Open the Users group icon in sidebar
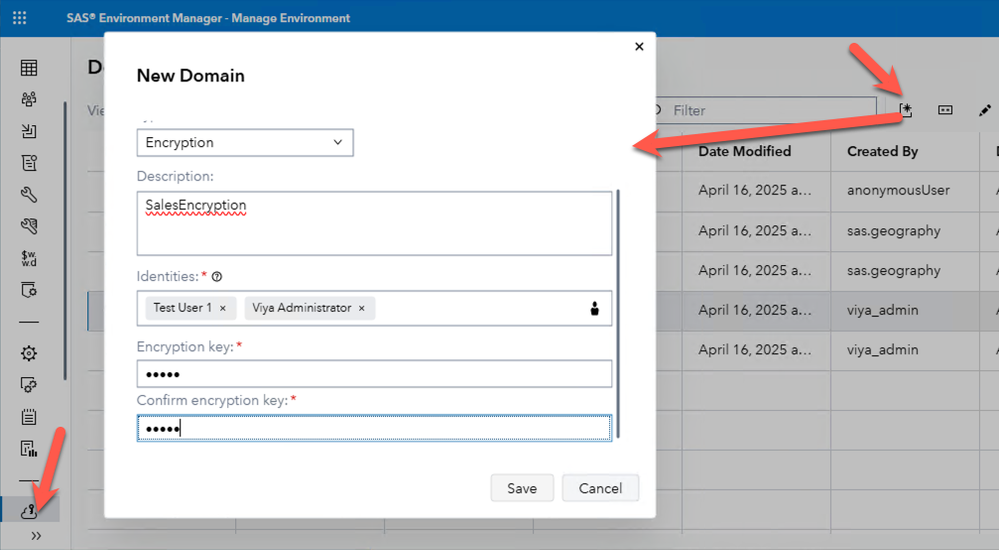999x550 pixels. 29,99
